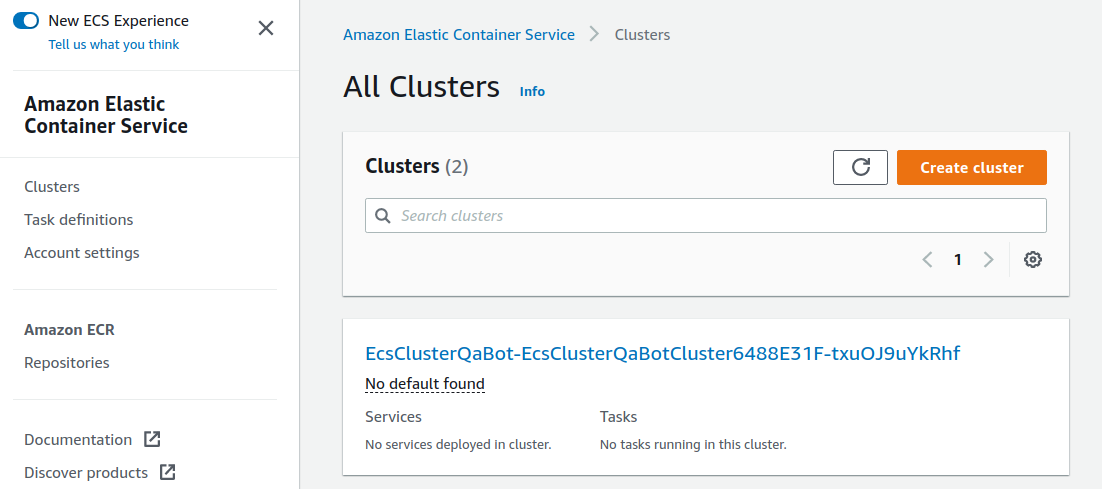Screen dimensions: 1102x489
Task: Click external link icon beside Documentation
Action: pos(152,439)
